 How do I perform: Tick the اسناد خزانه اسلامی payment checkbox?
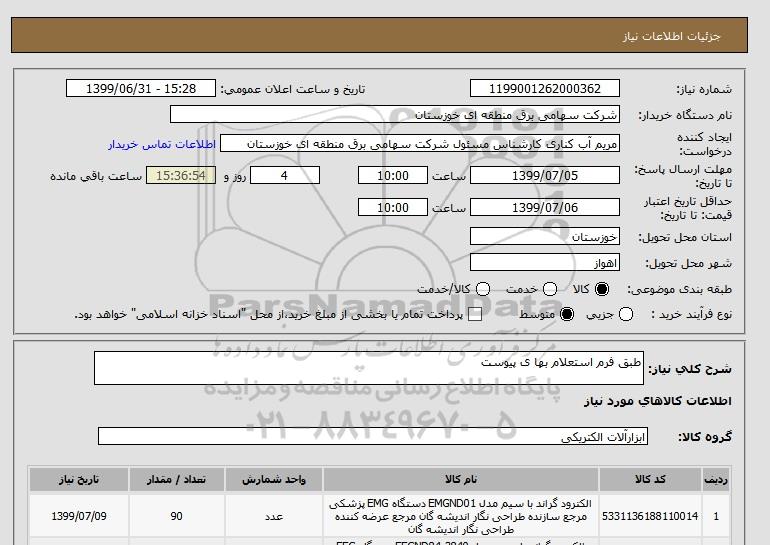tap(475, 315)
